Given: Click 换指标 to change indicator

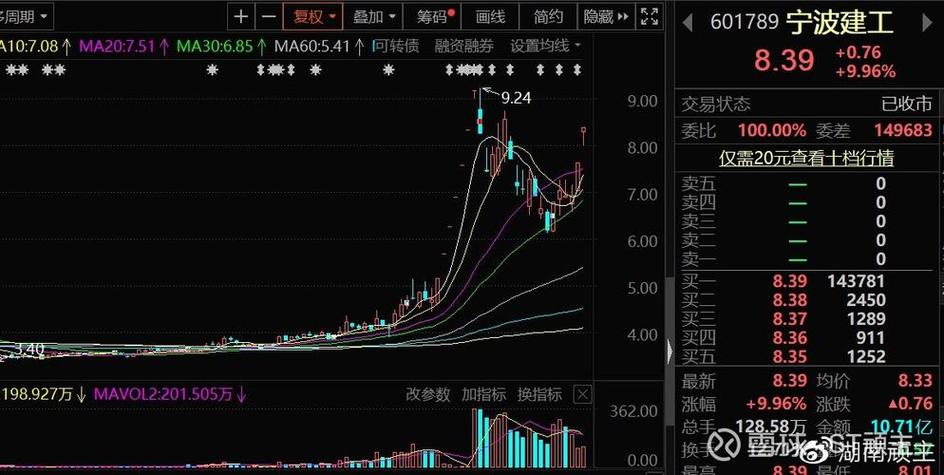Looking at the screenshot, I should [539, 395].
